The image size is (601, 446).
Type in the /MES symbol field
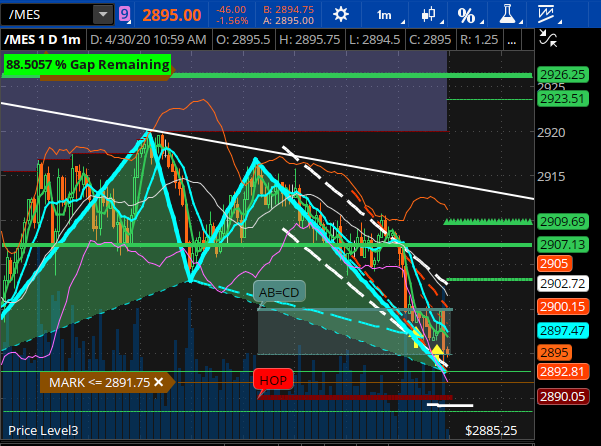click(47, 15)
